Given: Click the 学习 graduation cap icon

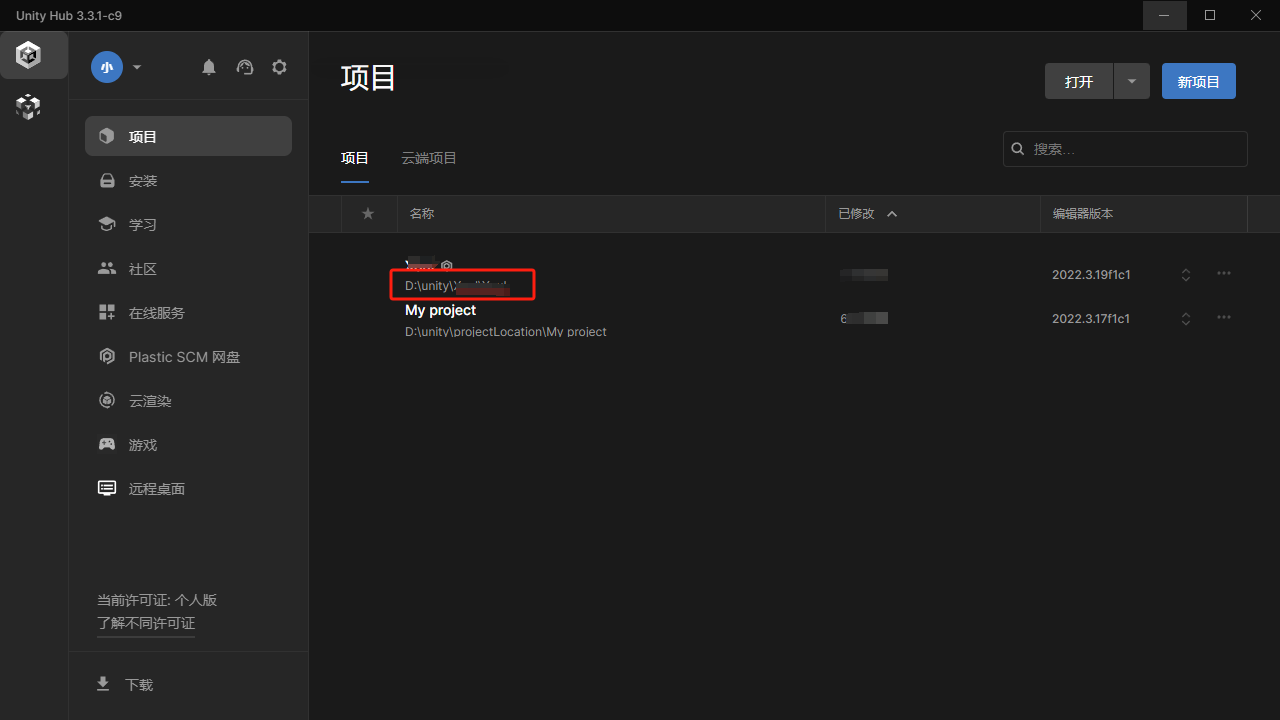Looking at the screenshot, I should click(x=107, y=224).
